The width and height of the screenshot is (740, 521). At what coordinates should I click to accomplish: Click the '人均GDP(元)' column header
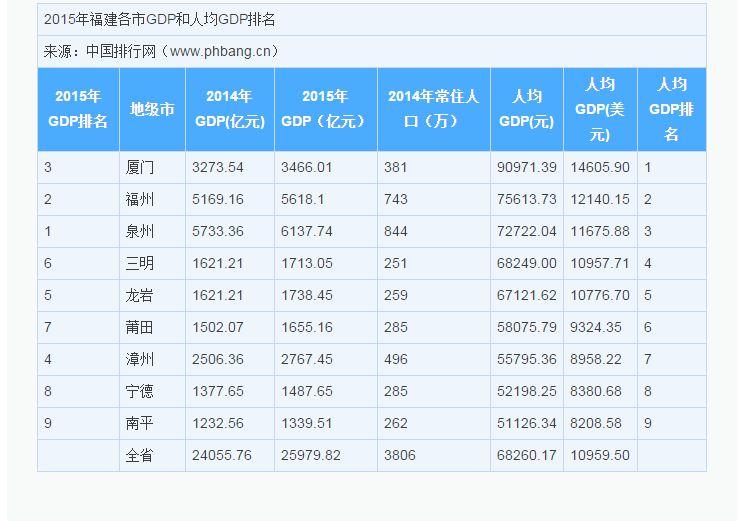(526, 109)
